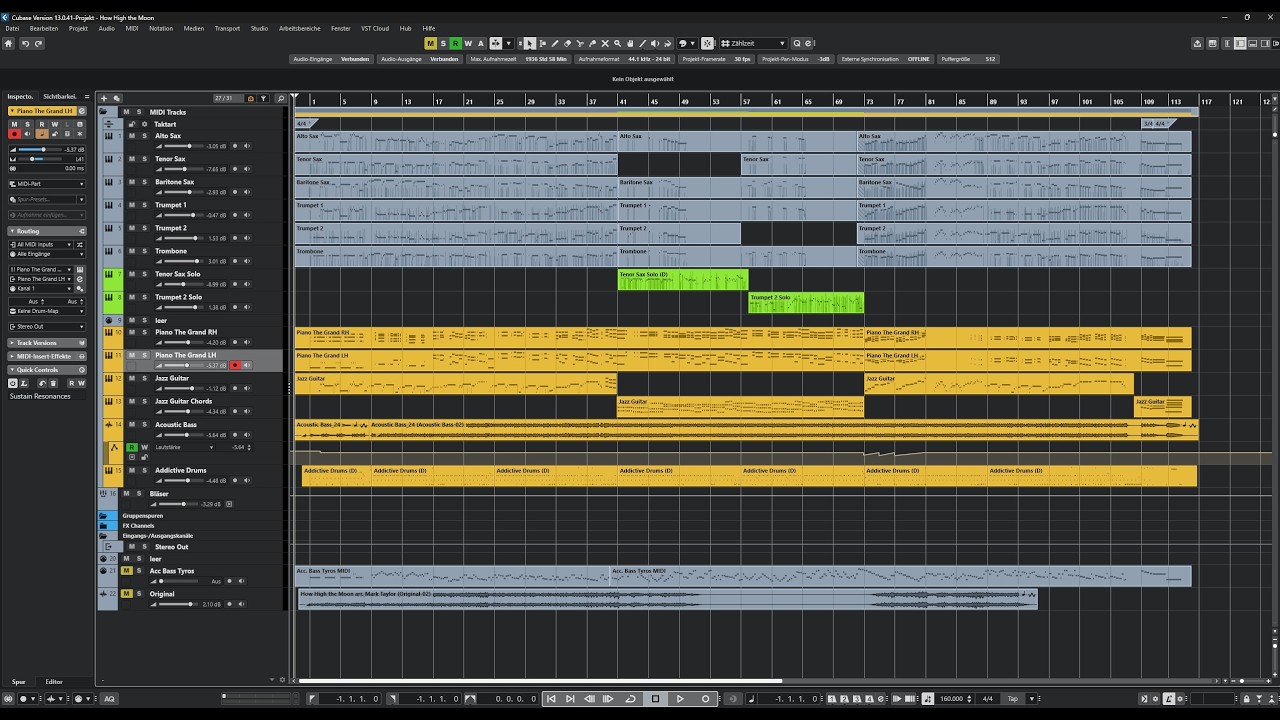Adjust the Inspector volume slider

pyautogui.click(x=38, y=149)
